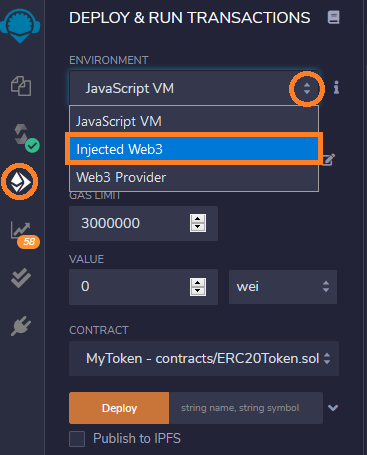Open the documentation book icon beside the title

[333, 17]
